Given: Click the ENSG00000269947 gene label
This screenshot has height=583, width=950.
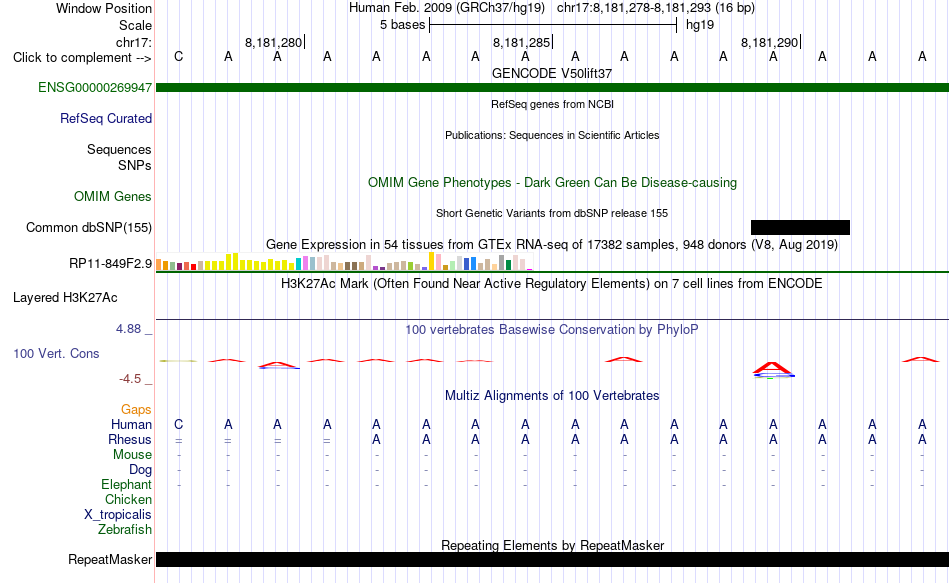Looking at the screenshot, I should [x=95, y=87].
